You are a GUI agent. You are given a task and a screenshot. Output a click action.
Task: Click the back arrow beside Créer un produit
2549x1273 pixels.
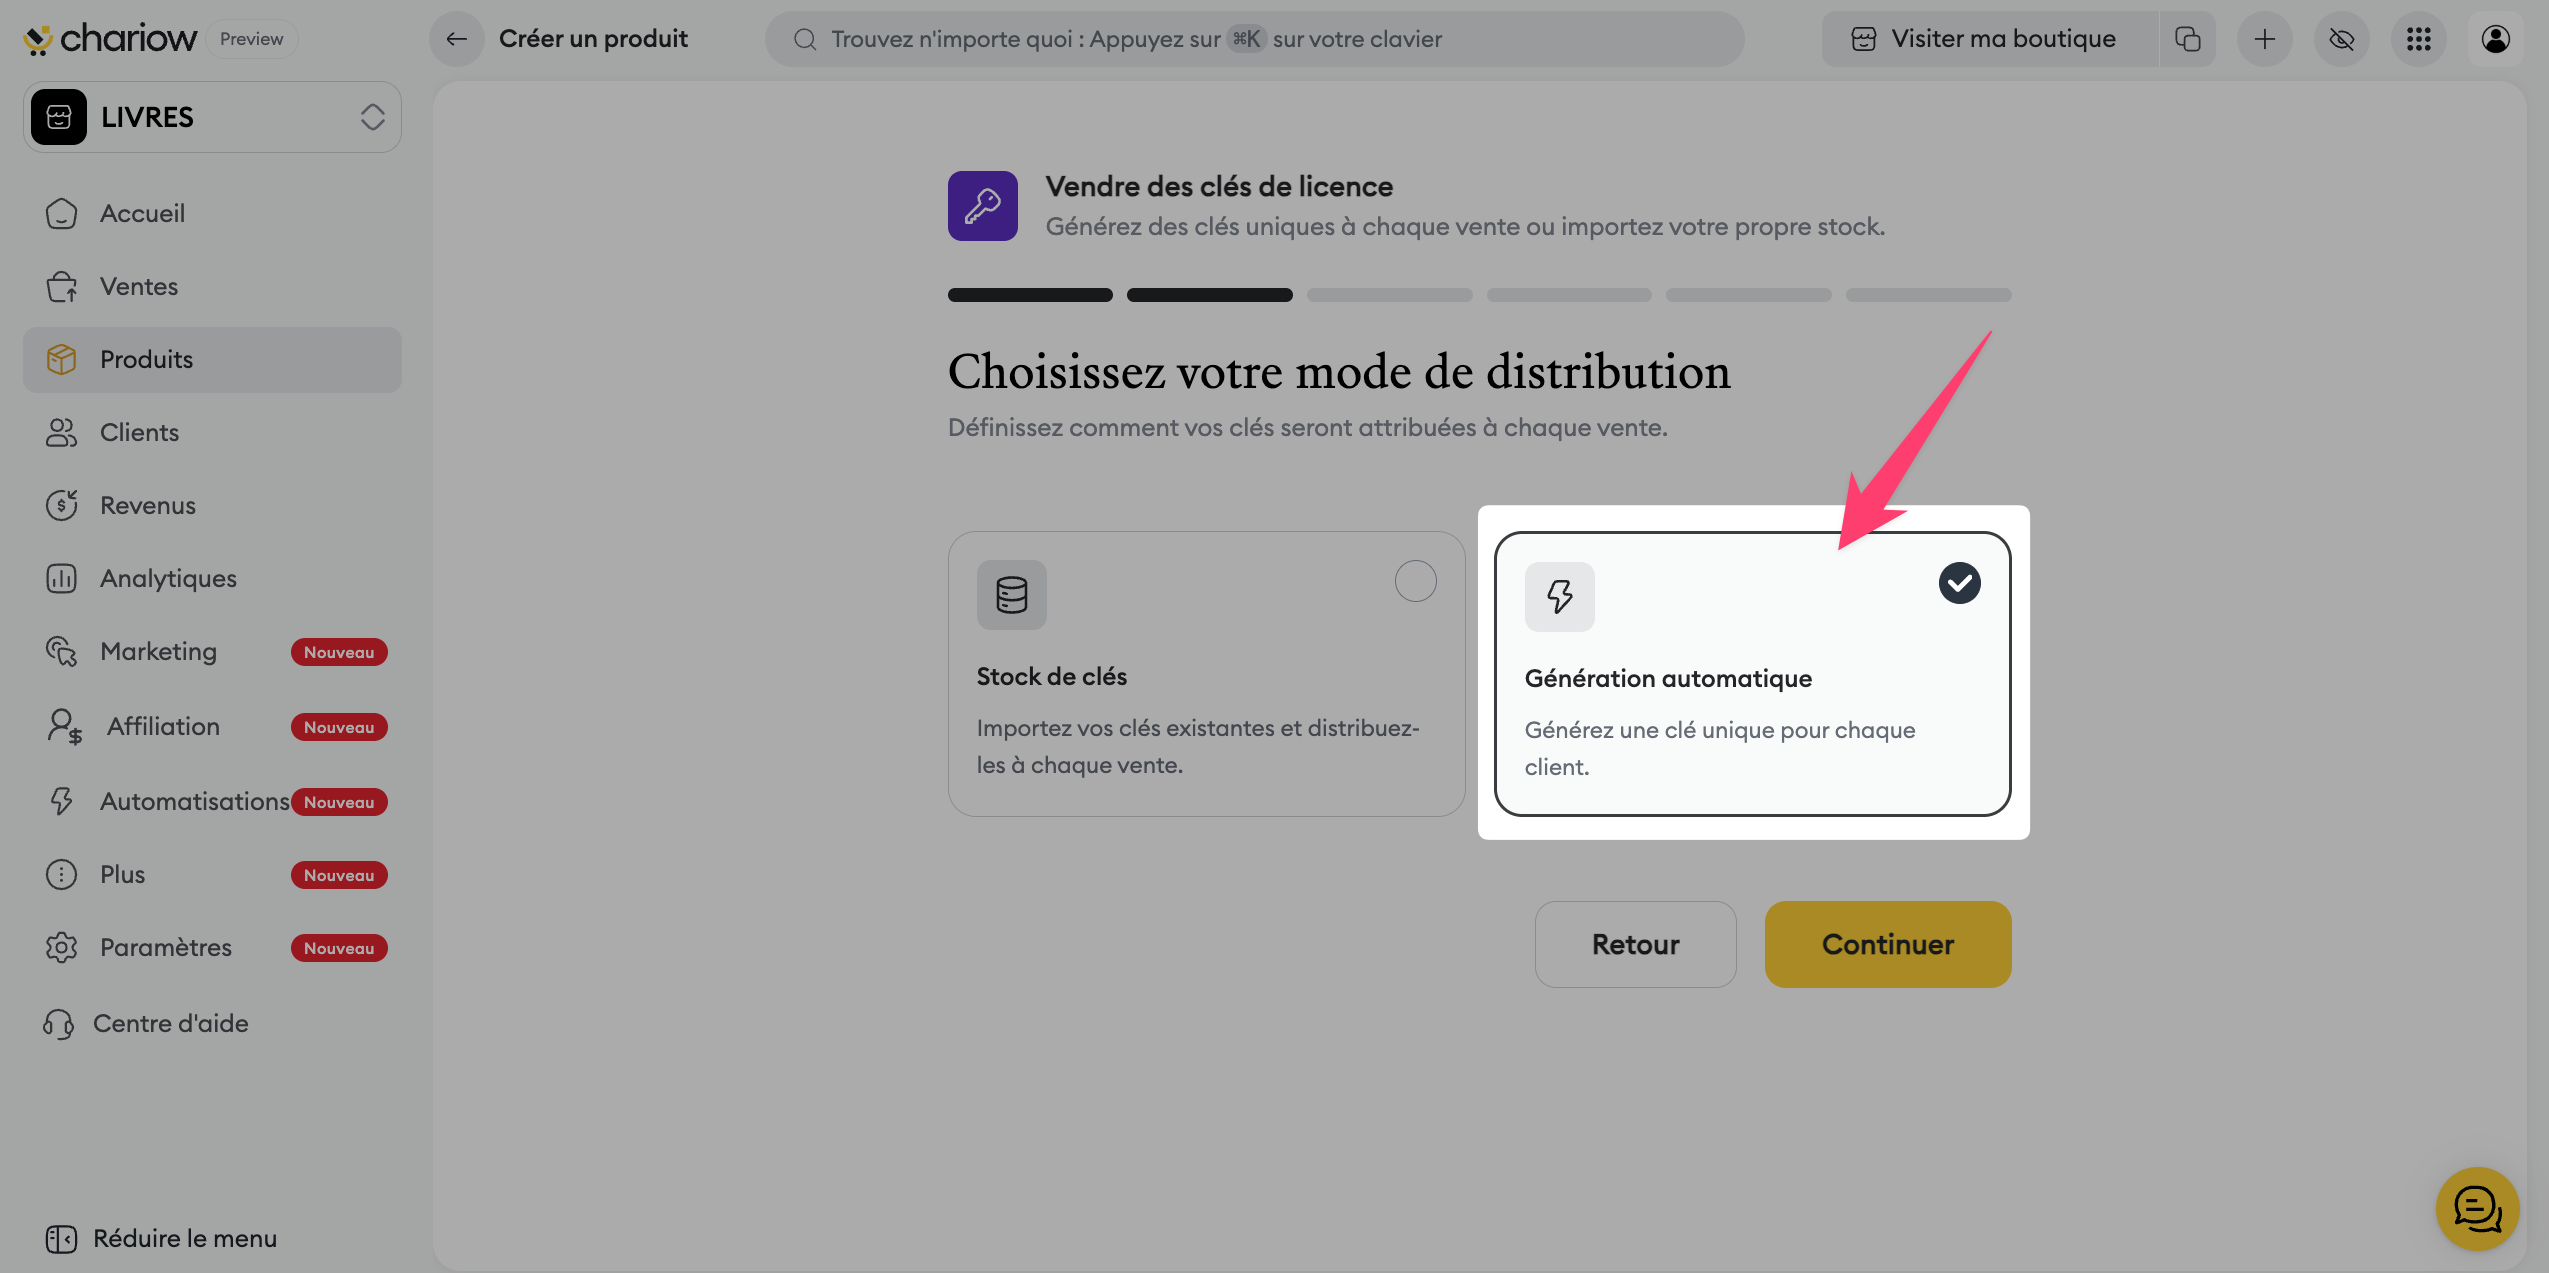coord(457,39)
